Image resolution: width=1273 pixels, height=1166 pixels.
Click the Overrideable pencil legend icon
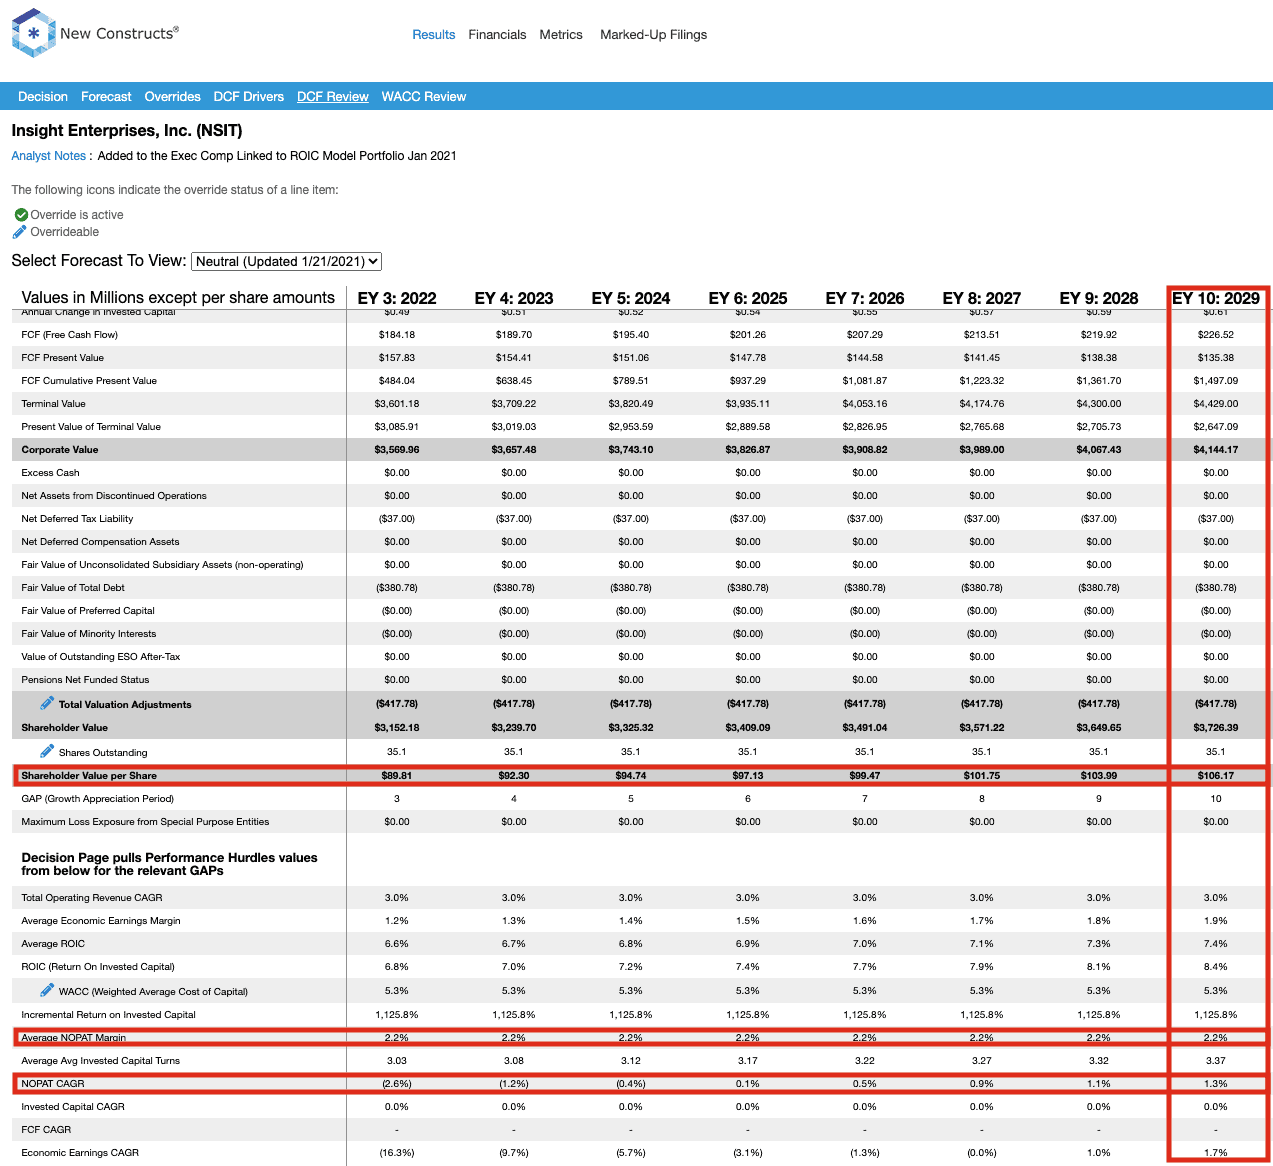coord(19,232)
